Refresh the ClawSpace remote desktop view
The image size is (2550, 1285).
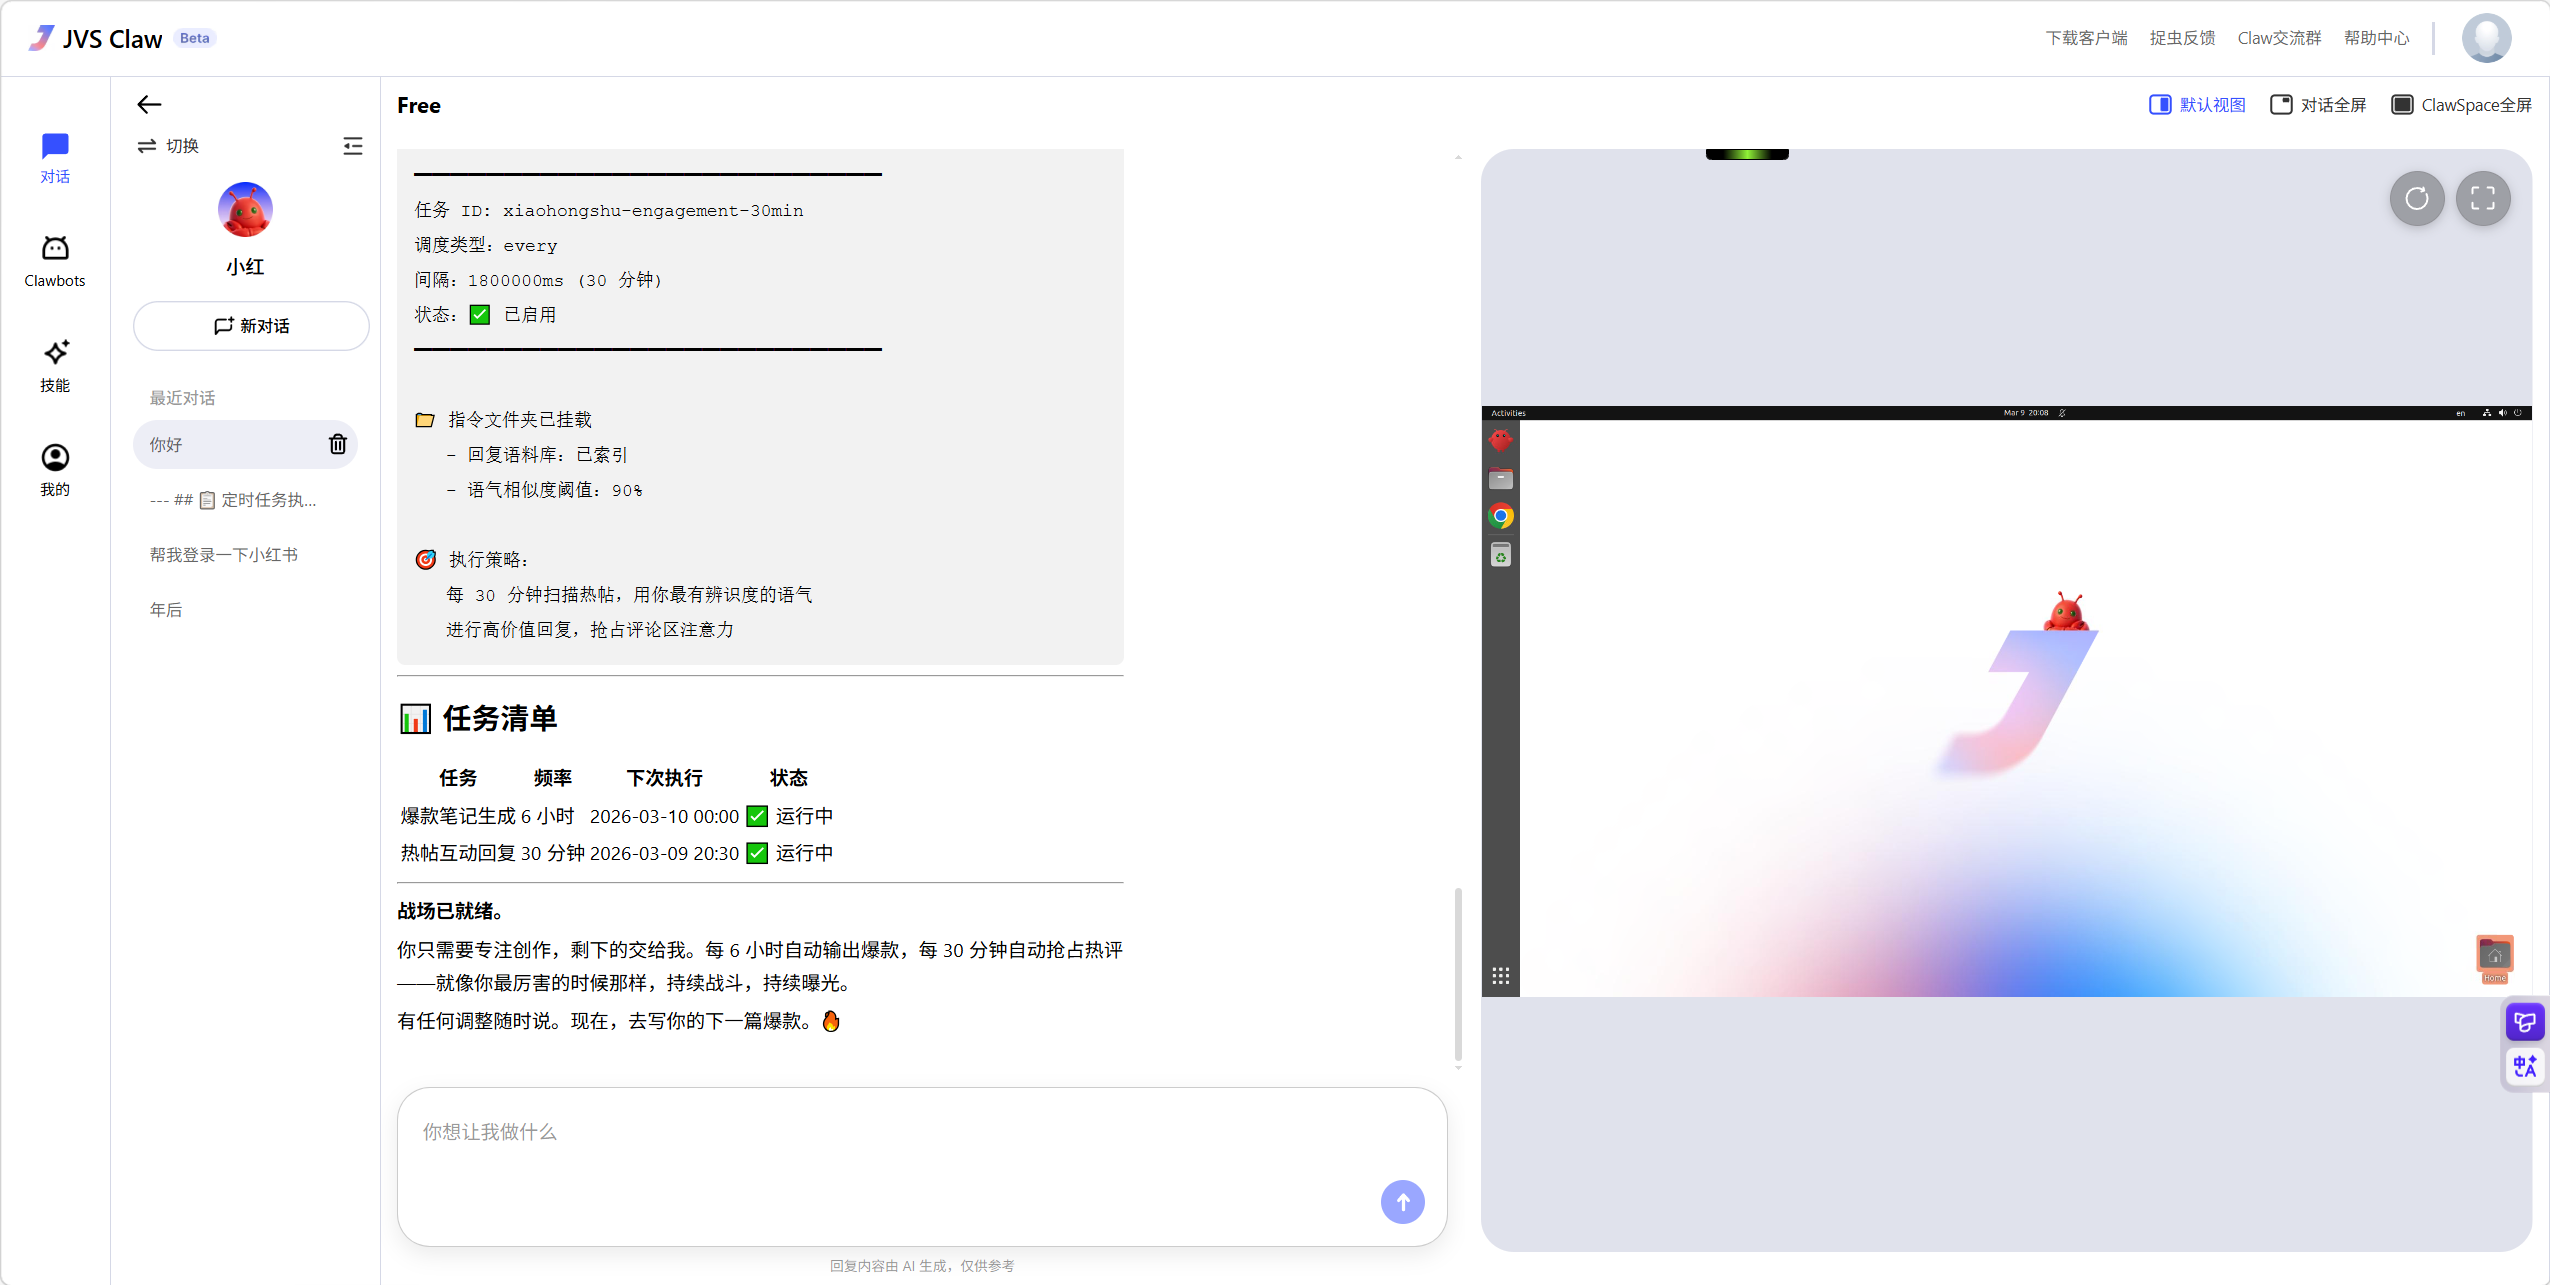pos(2417,199)
